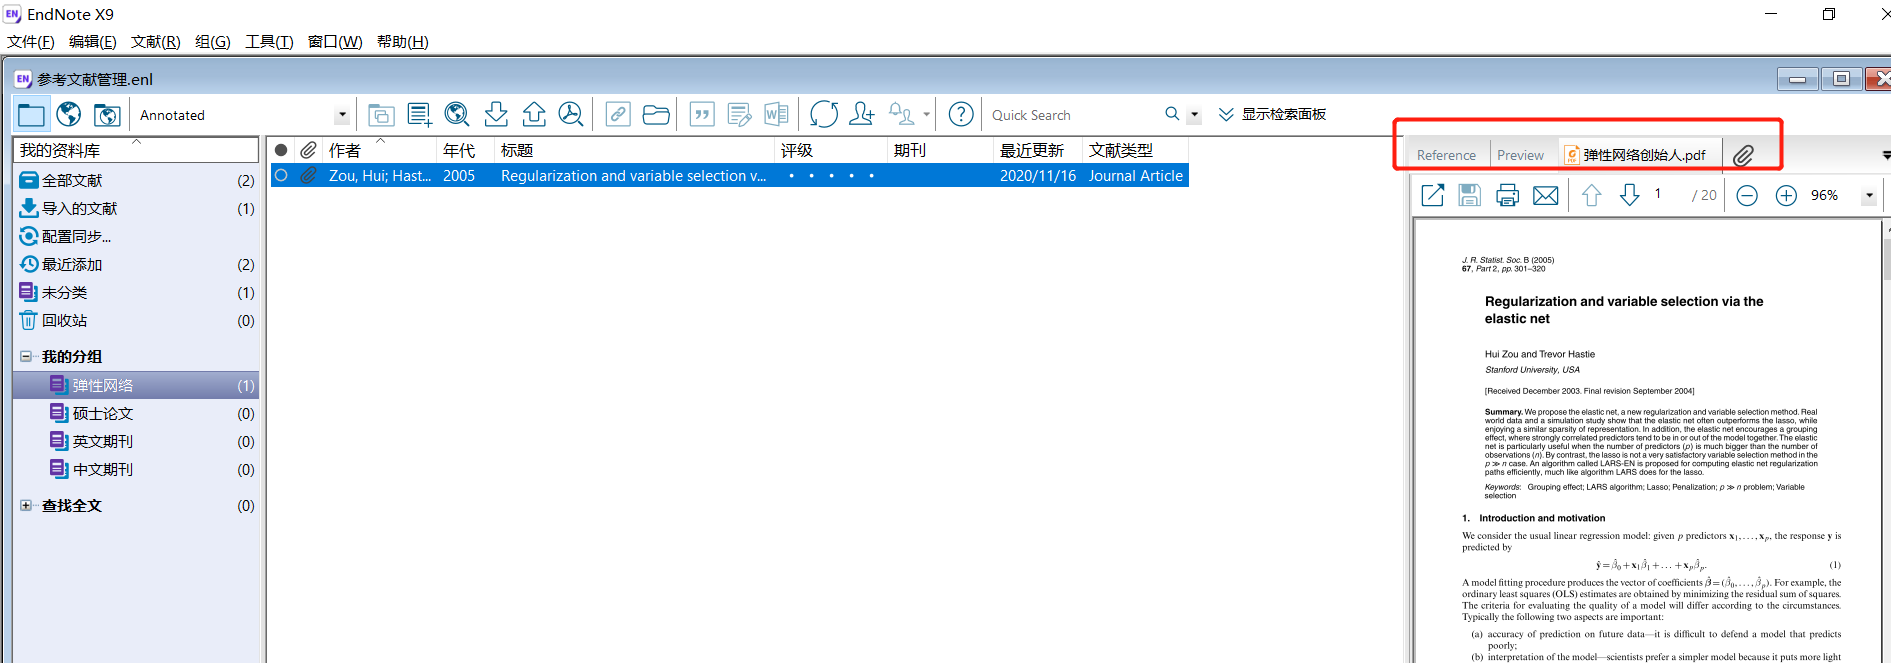Toggle read status circle of Zou, Hui reference
Viewport: 1891px width, 663px height.
pos(281,175)
